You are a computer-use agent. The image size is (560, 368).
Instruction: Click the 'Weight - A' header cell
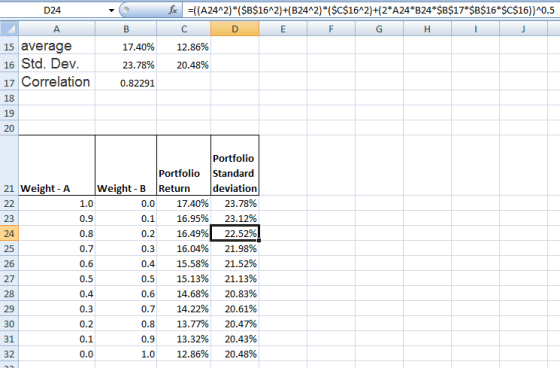coord(57,165)
